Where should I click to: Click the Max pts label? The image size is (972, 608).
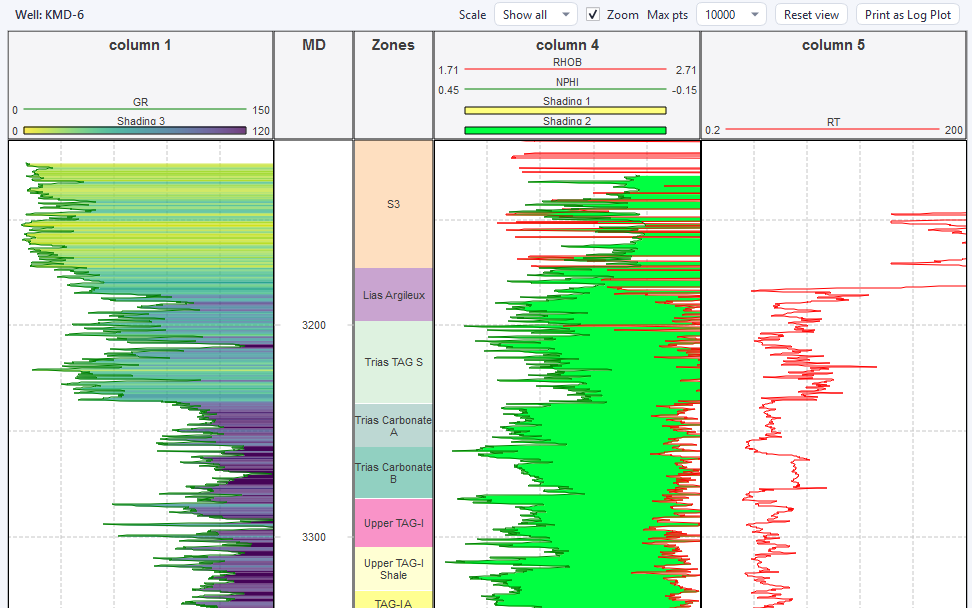click(x=667, y=14)
